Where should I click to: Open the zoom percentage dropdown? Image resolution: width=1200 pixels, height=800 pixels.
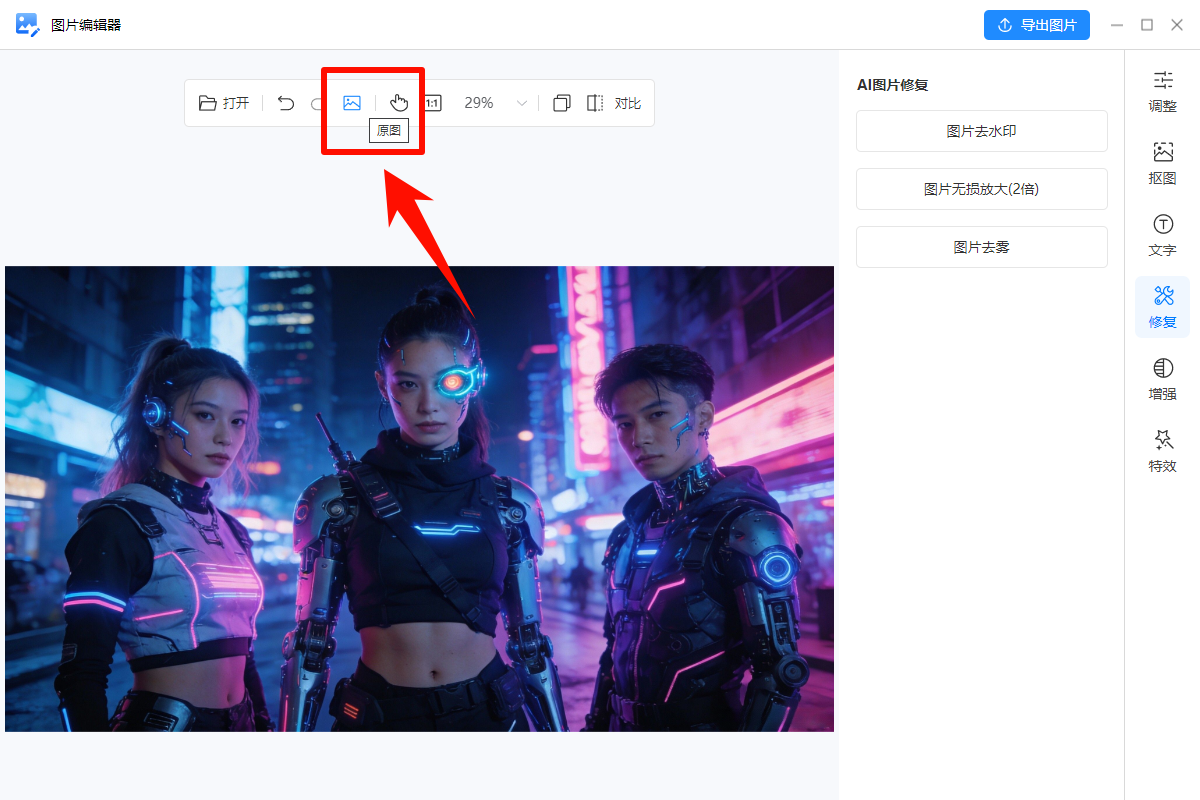click(521, 102)
